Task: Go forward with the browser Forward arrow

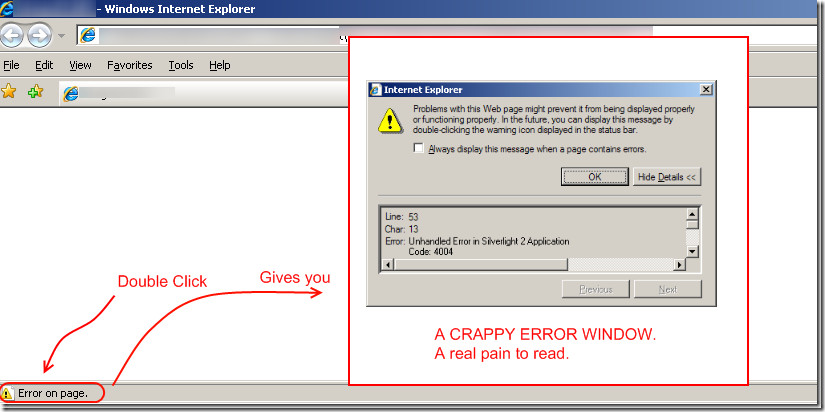Action: (39, 36)
